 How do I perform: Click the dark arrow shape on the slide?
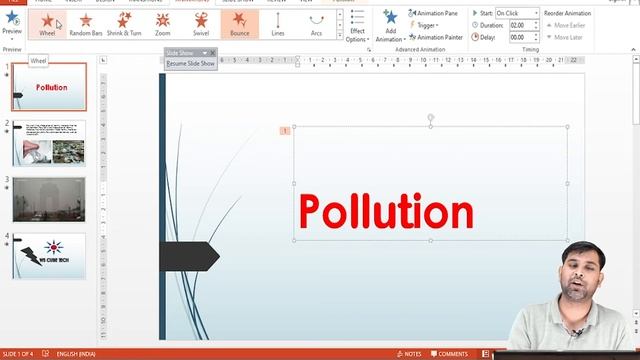189,256
